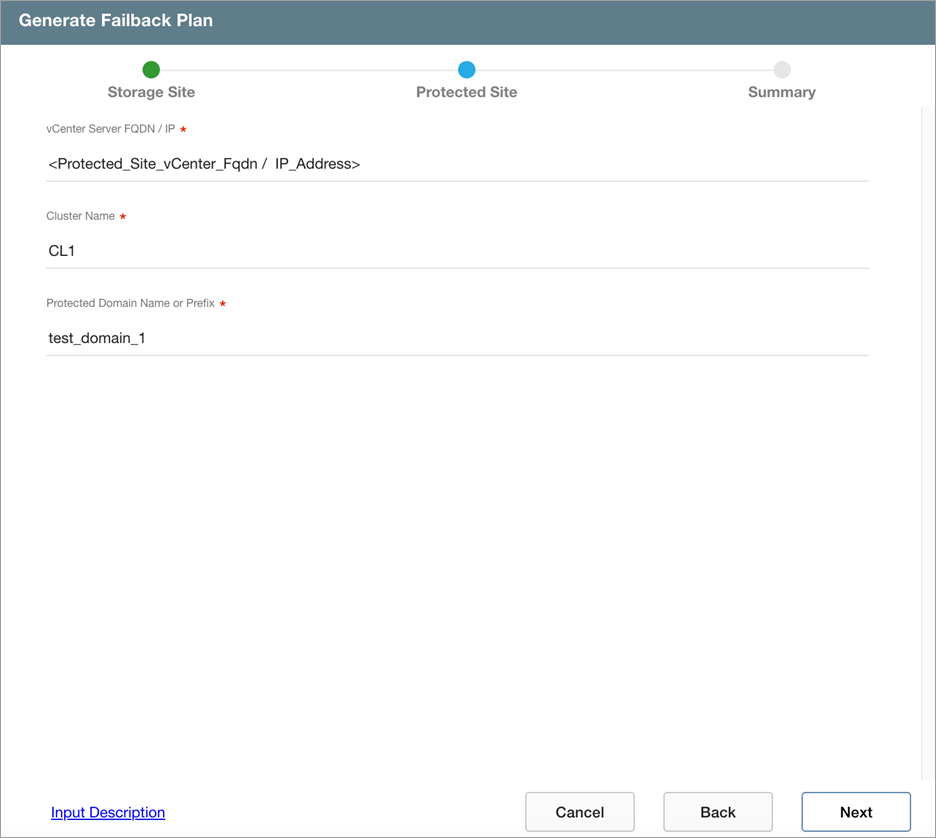This screenshot has height=838, width=936.
Task: Jump to the Summary step label
Action: coord(782,92)
